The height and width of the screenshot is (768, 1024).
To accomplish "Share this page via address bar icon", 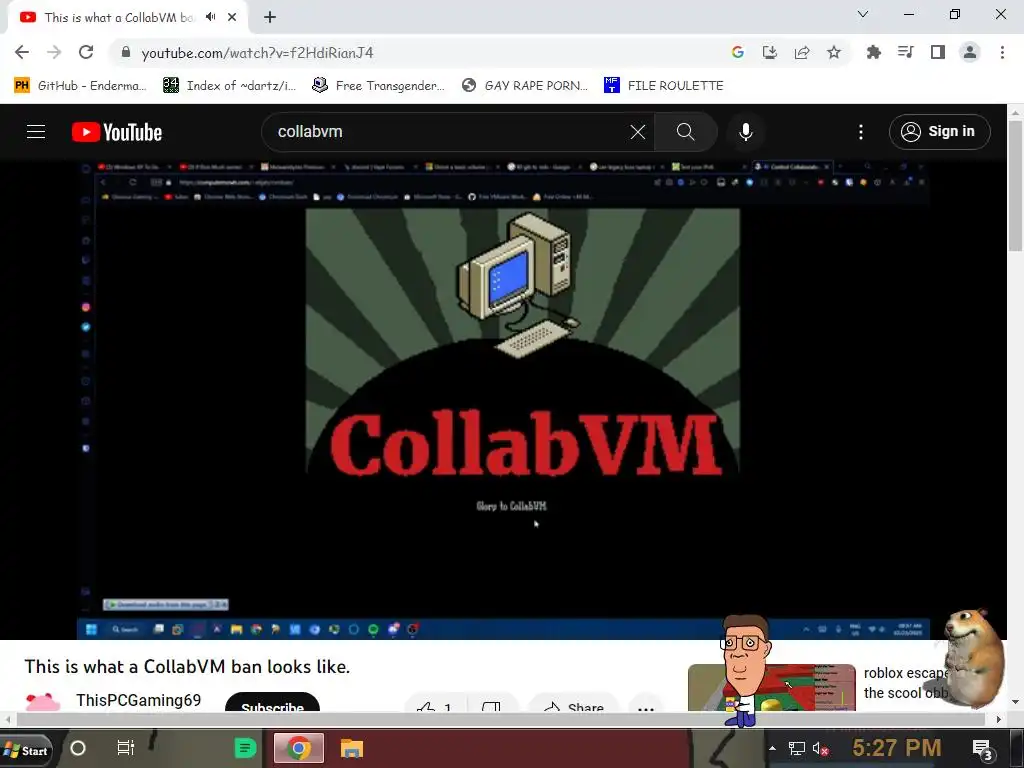I will [802, 52].
